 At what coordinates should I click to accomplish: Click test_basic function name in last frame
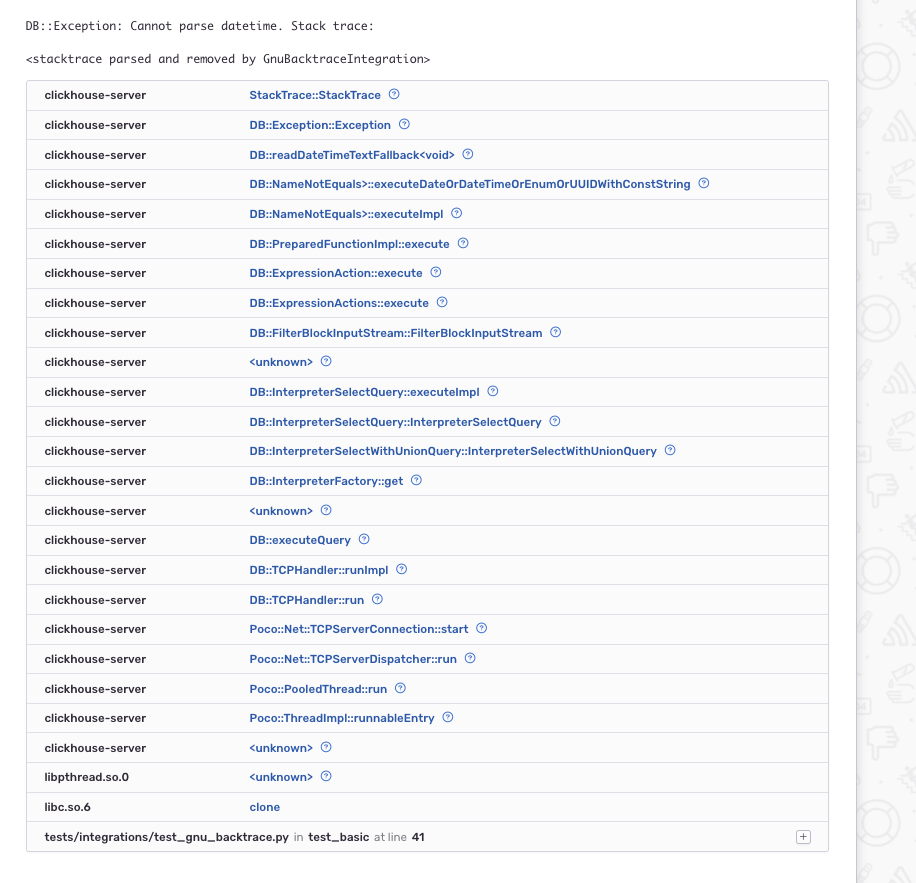point(338,837)
